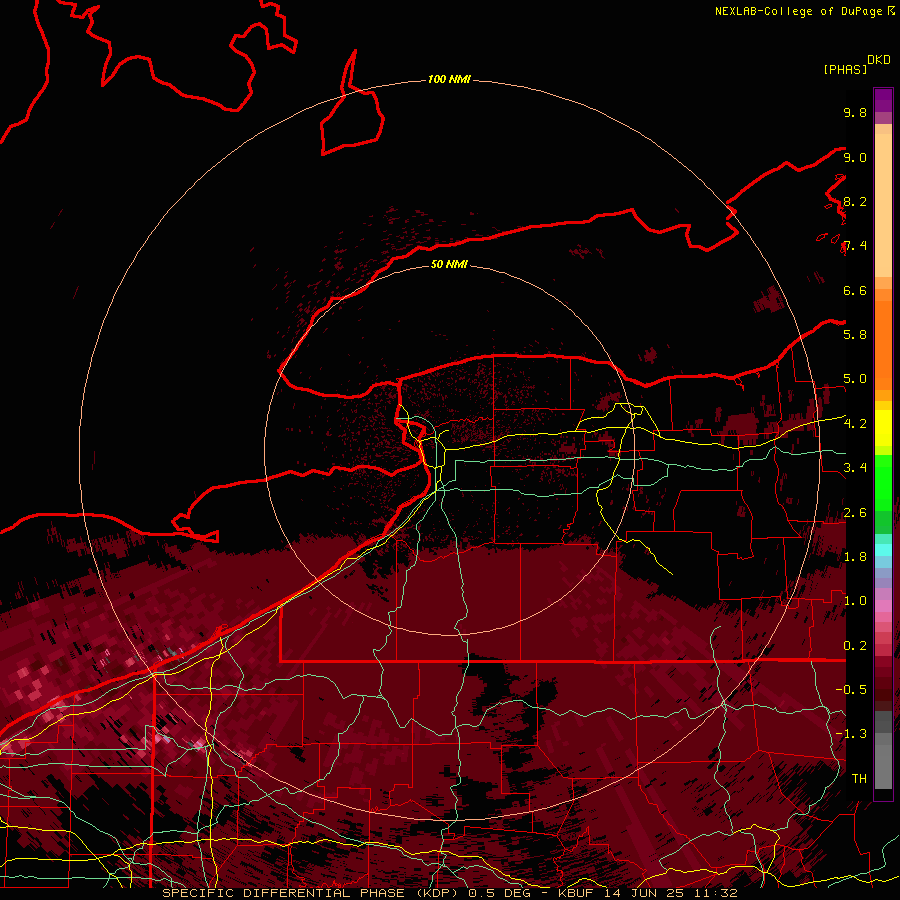
Task: Click the 5.8 value on the color scale
Action: [x=855, y=334]
